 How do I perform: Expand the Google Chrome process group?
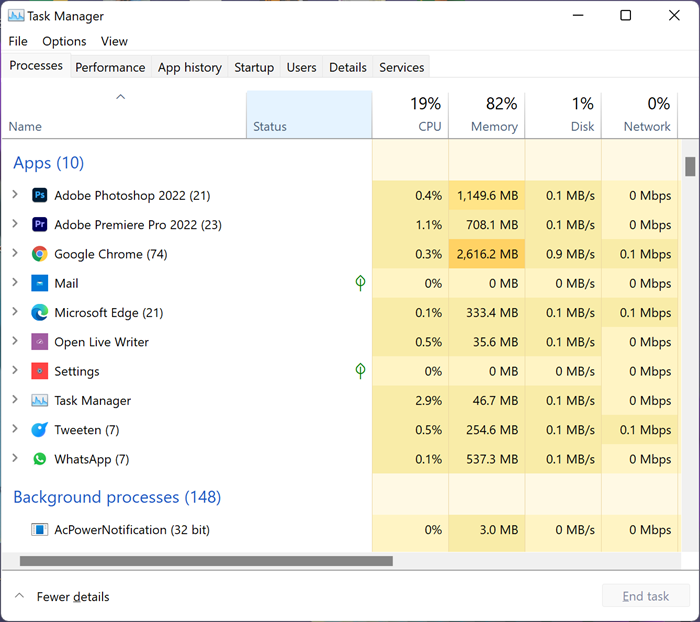(x=15, y=253)
